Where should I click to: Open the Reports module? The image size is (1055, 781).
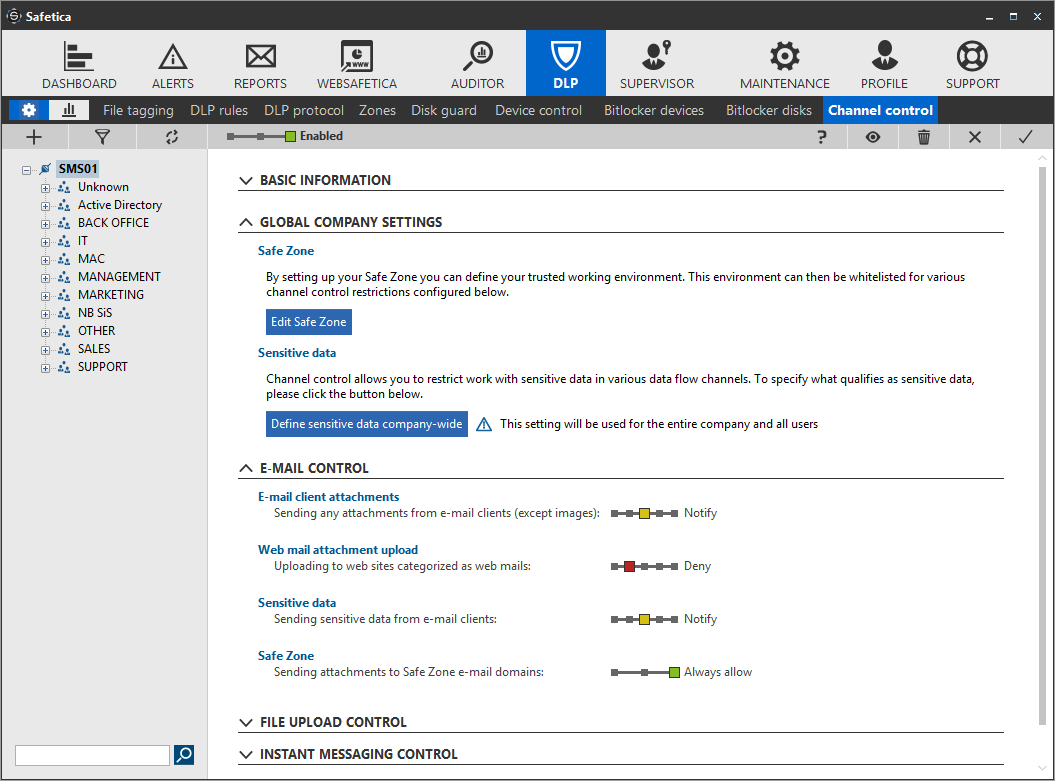coord(260,65)
